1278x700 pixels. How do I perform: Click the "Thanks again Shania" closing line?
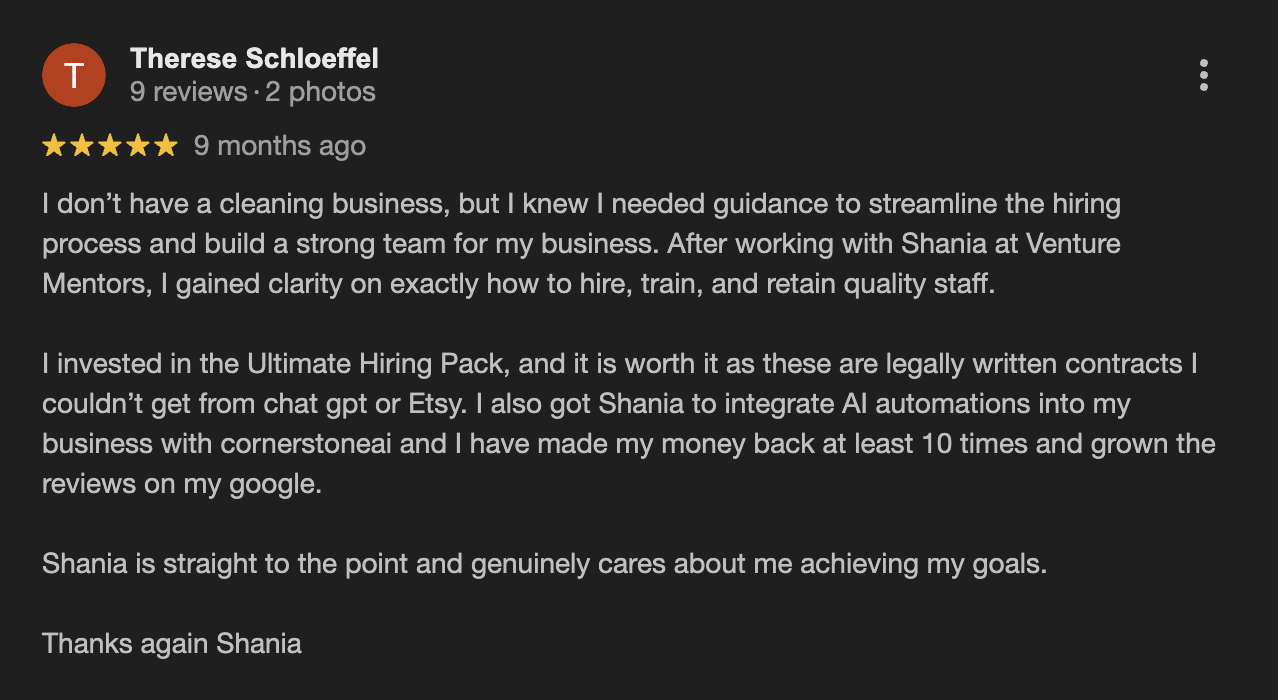point(172,643)
